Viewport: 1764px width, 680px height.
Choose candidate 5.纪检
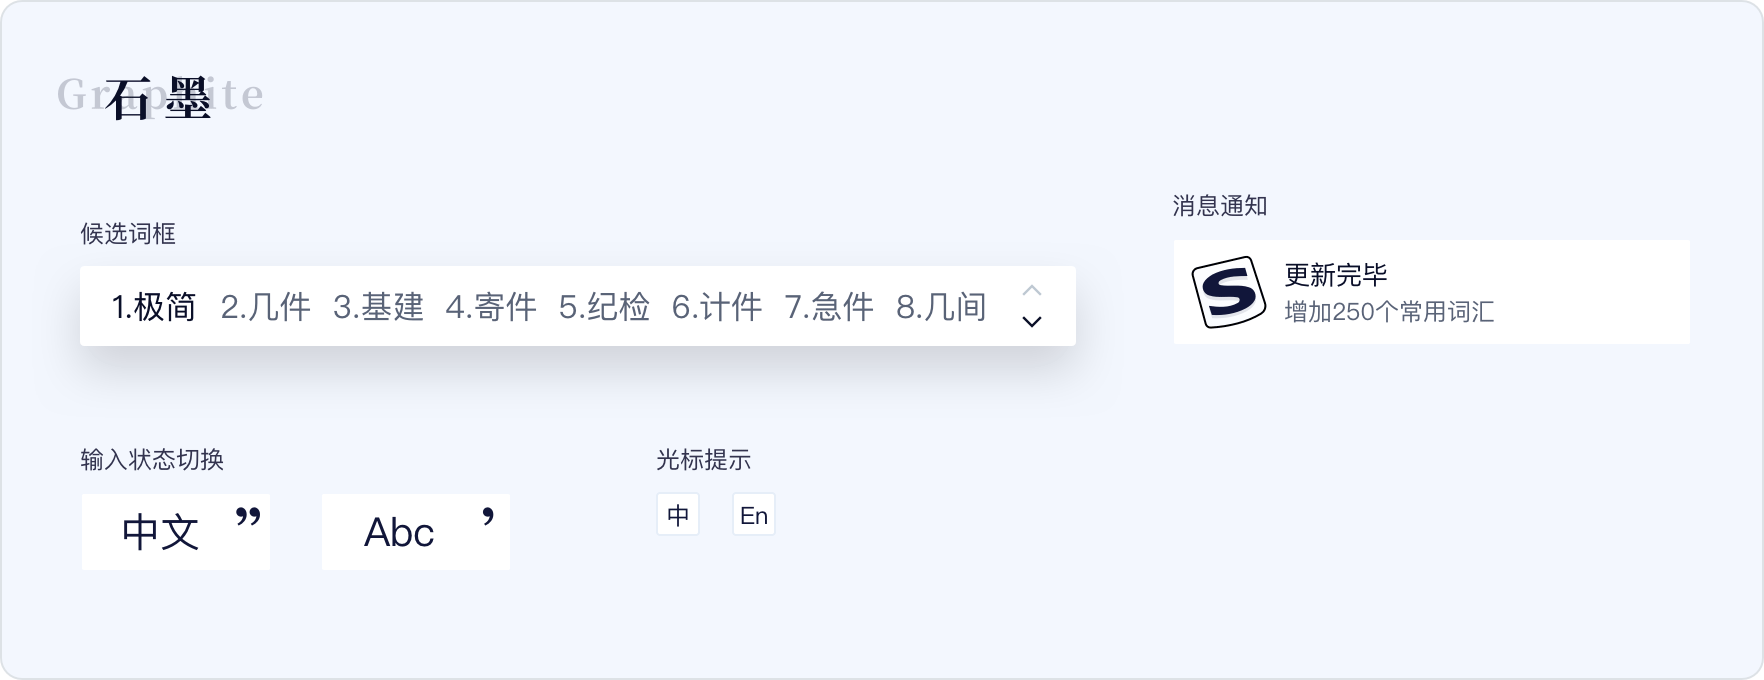(604, 307)
